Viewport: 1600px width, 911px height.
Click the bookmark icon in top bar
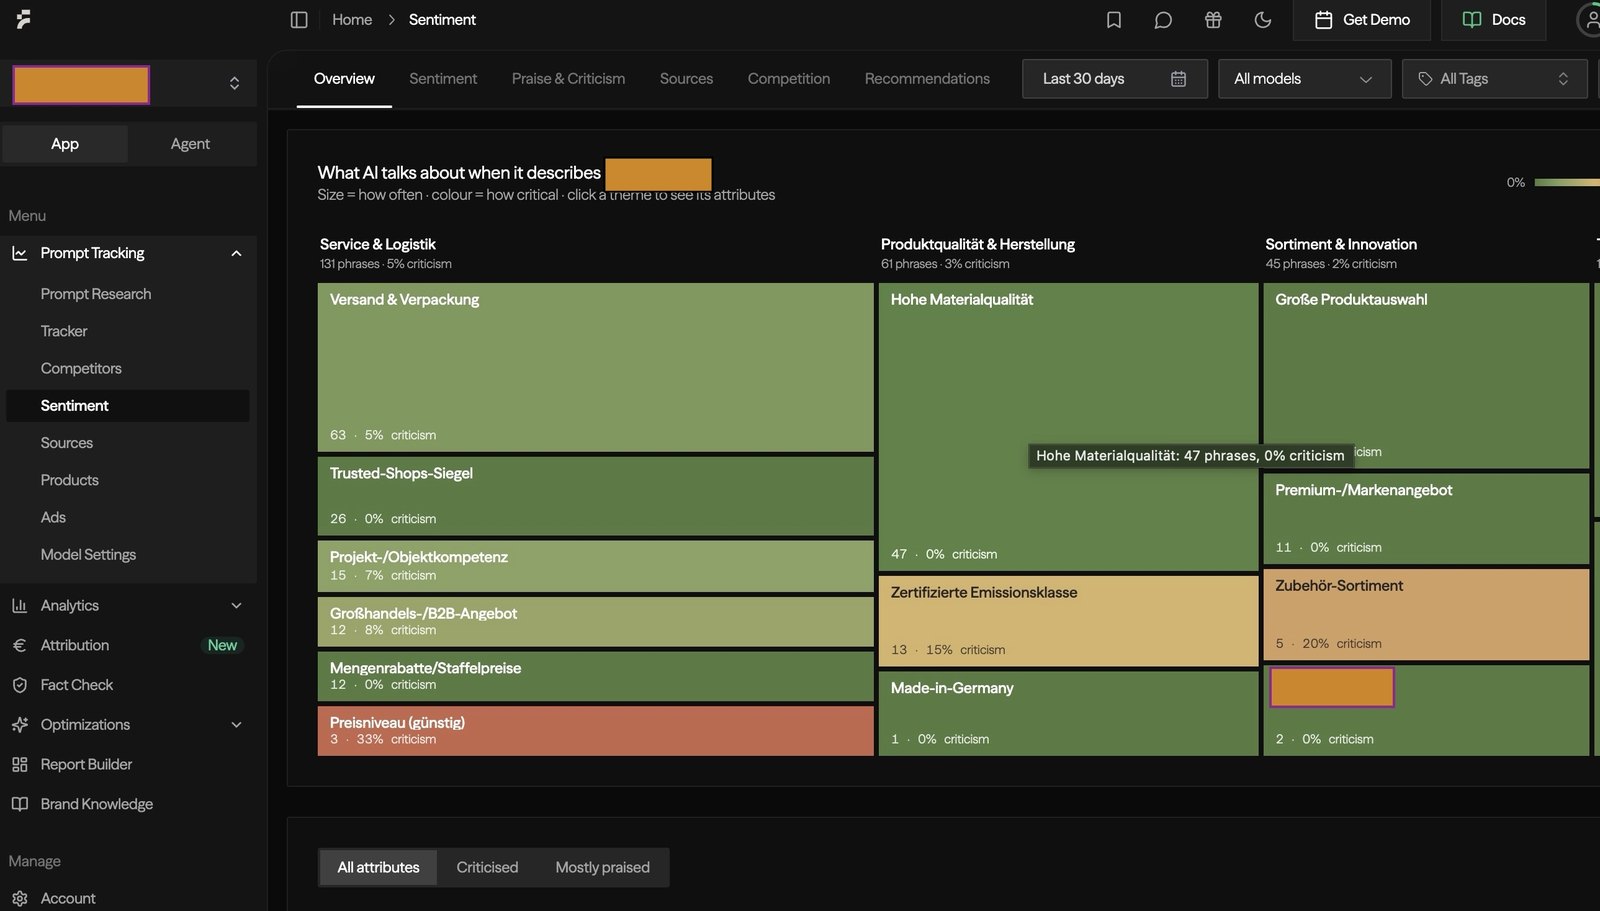click(1114, 20)
